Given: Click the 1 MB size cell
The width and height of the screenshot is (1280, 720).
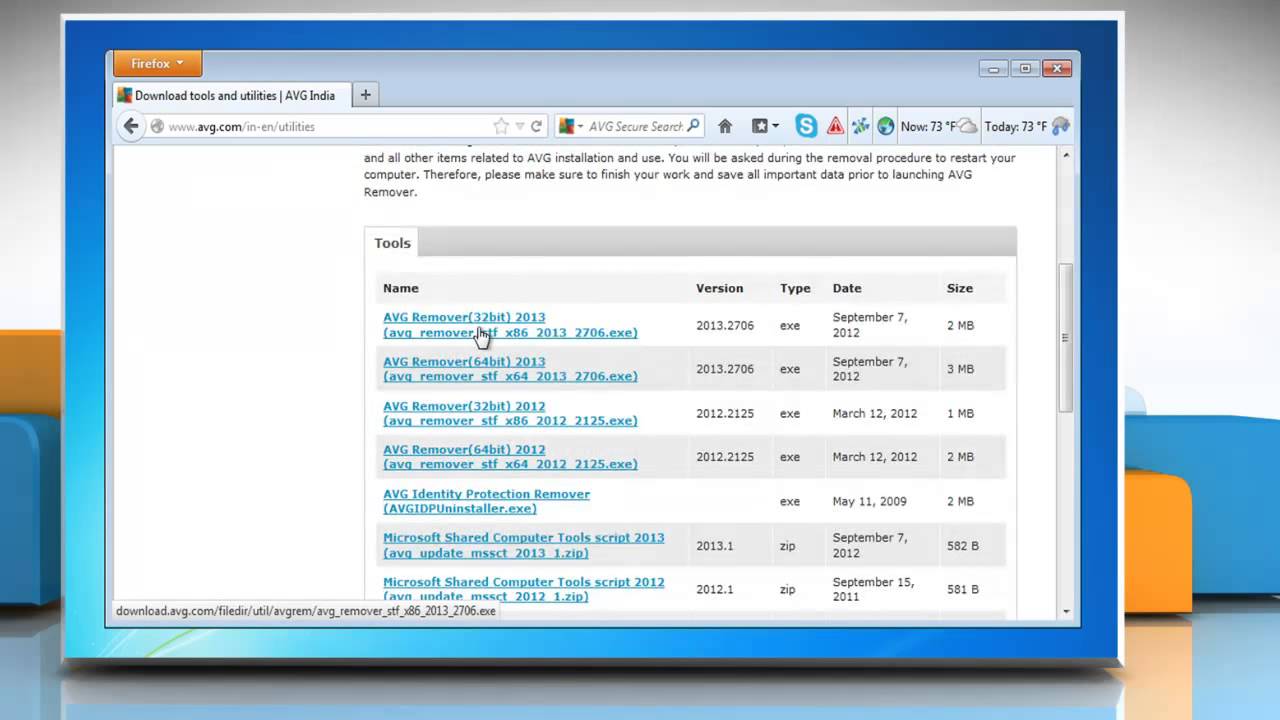Looking at the screenshot, I should (x=960, y=413).
